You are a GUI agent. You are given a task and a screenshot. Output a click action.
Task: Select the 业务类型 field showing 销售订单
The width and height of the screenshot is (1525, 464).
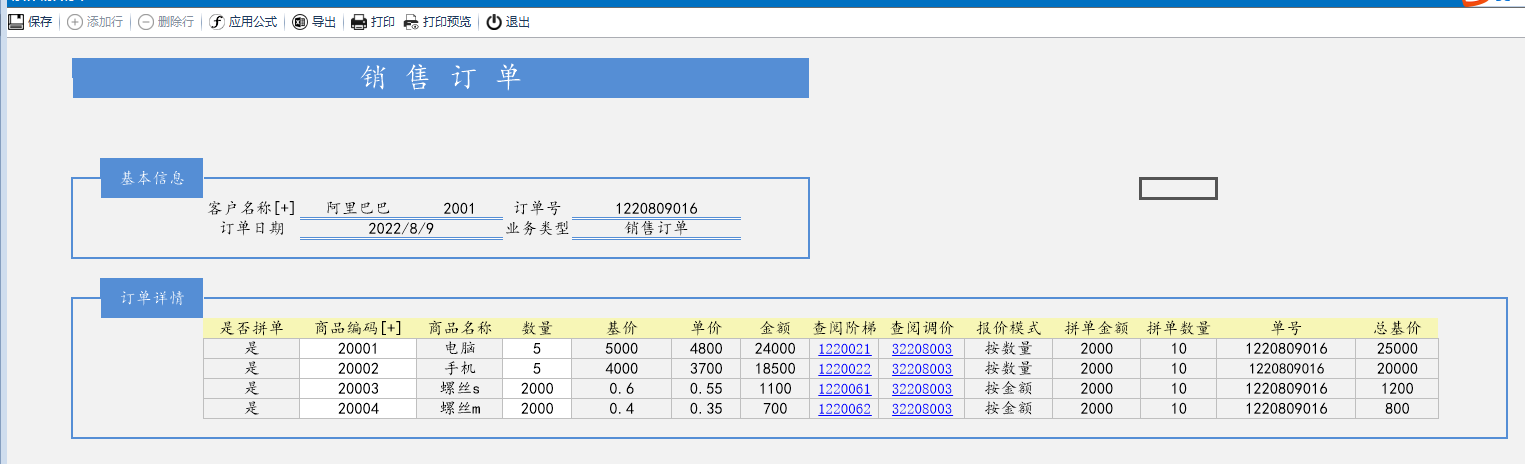656,228
